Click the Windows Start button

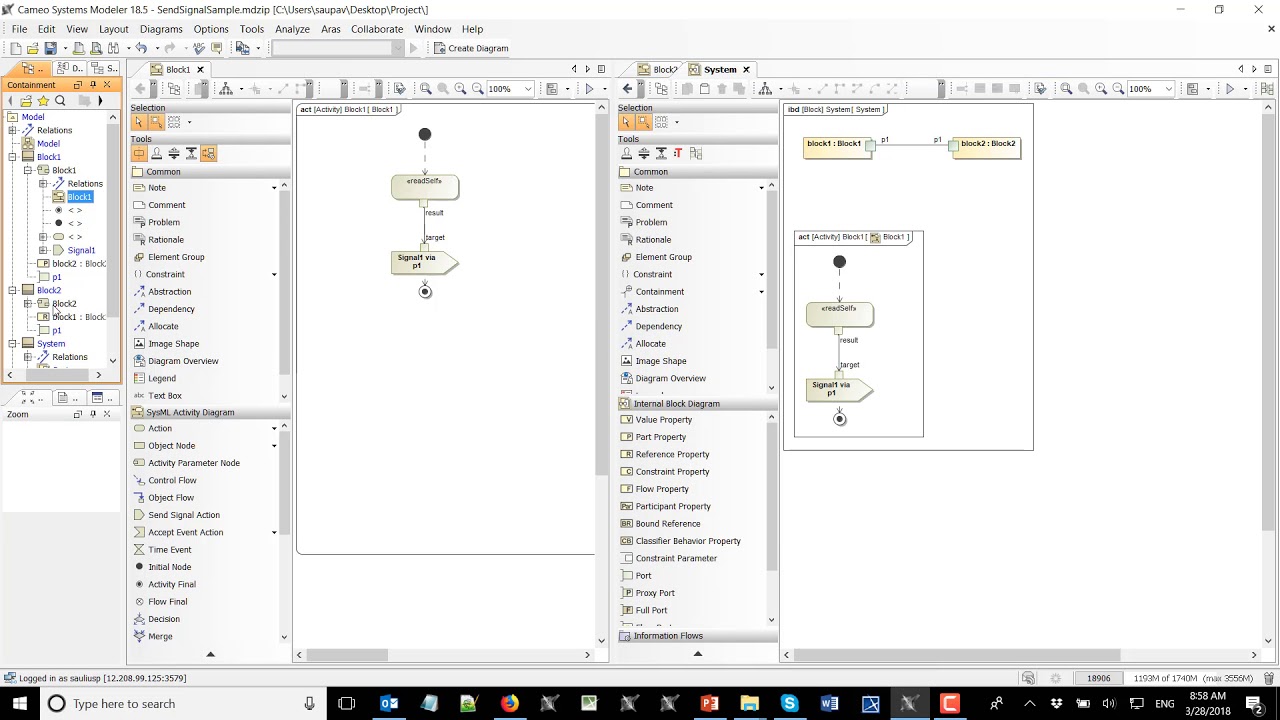20,704
